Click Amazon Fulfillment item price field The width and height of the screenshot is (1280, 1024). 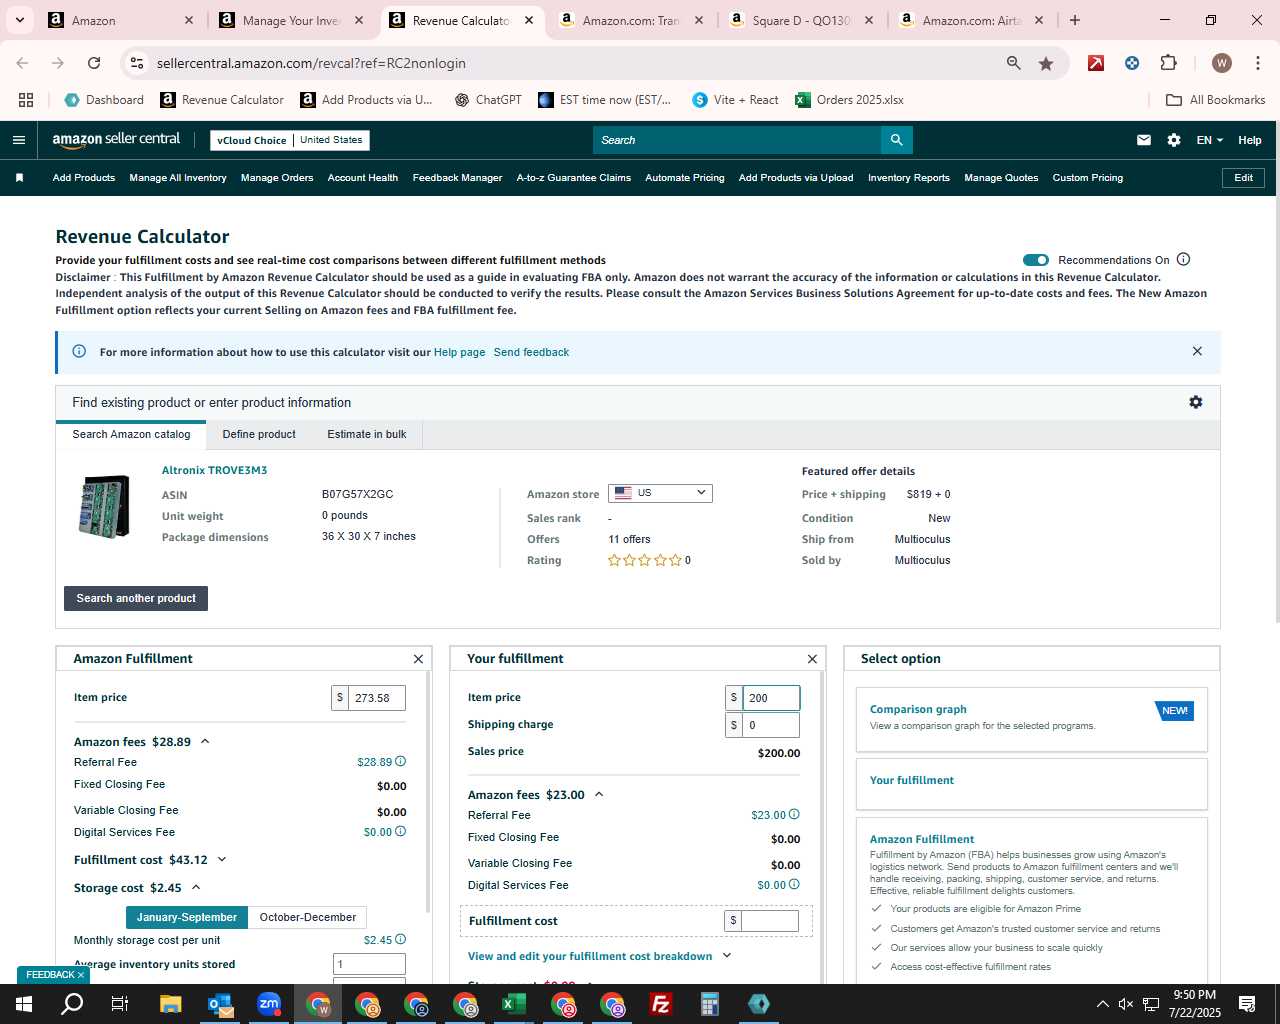click(x=376, y=698)
